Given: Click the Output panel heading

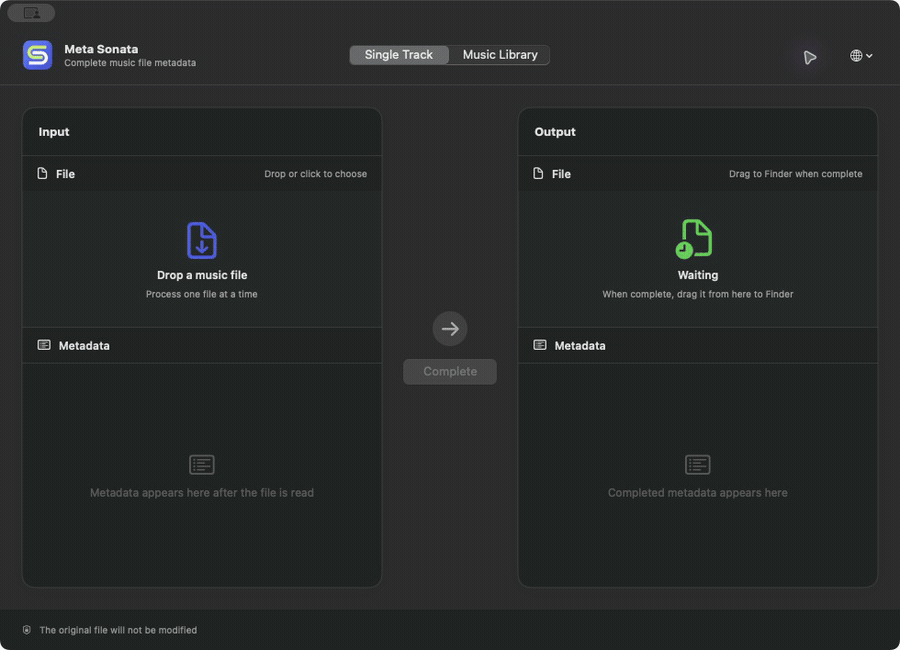Looking at the screenshot, I should coord(555,132).
